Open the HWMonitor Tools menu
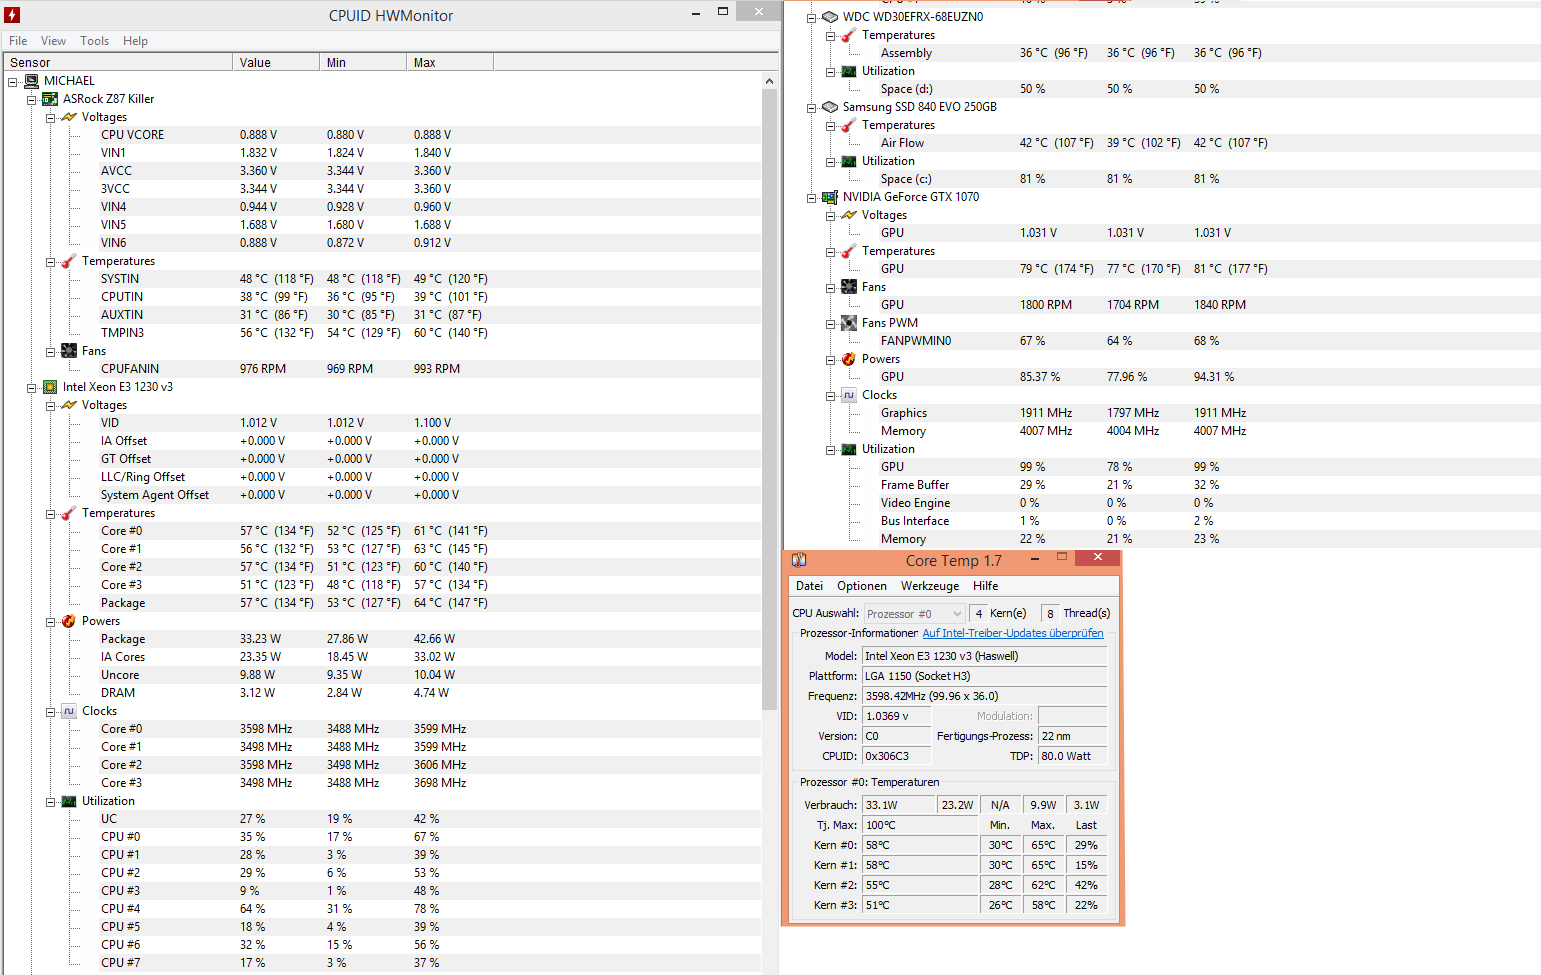The height and width of the screenshot is (975, 1541). click(95, 41)
